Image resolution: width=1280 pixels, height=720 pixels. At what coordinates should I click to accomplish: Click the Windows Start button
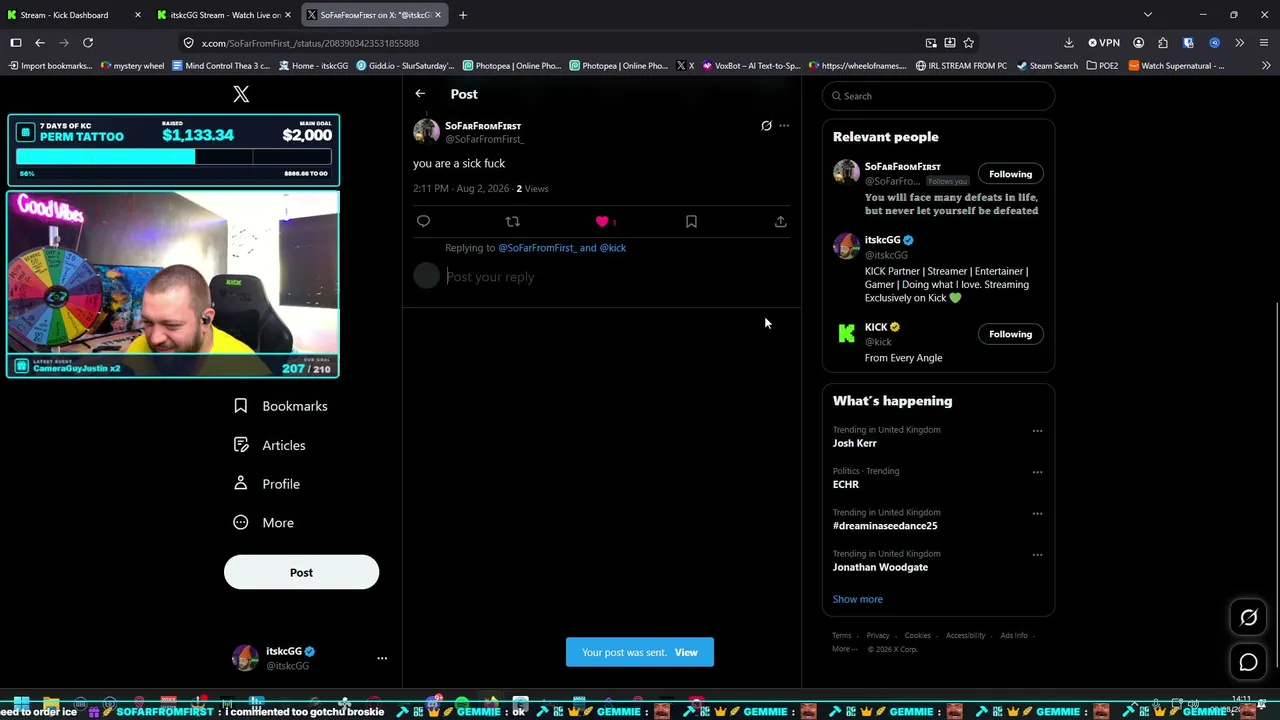(x=20, y=703)
